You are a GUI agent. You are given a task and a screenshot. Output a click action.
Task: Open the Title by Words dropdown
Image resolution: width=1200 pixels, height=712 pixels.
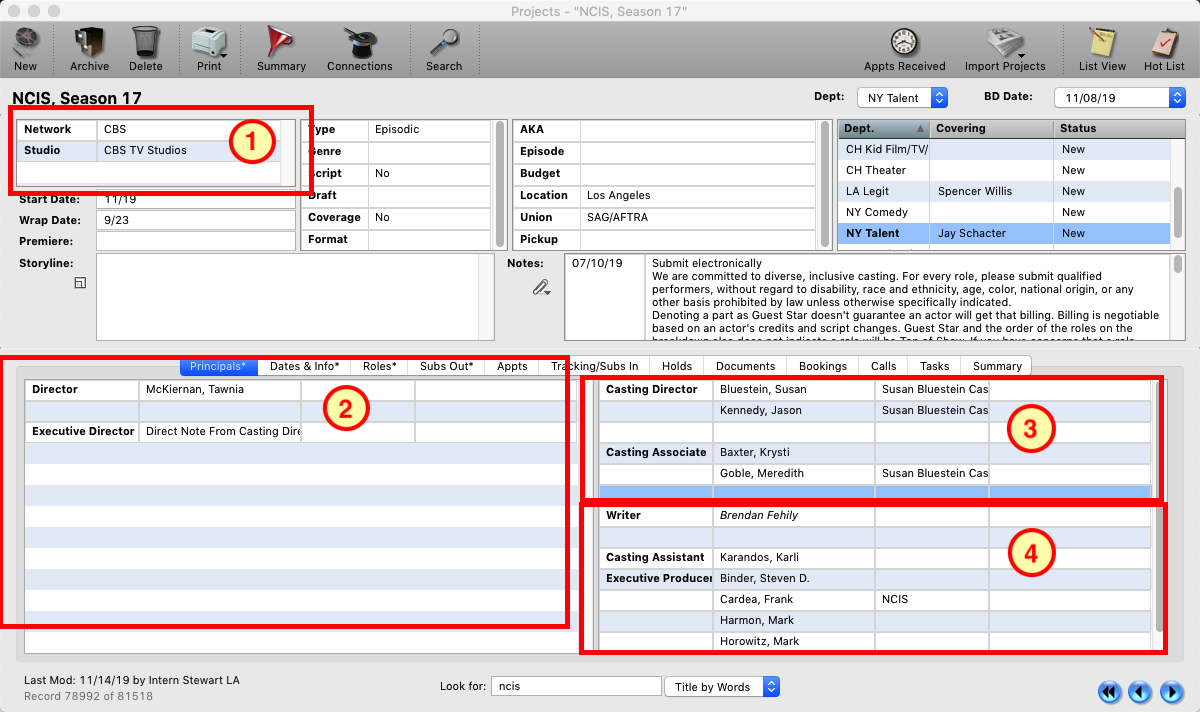[722, 687]
